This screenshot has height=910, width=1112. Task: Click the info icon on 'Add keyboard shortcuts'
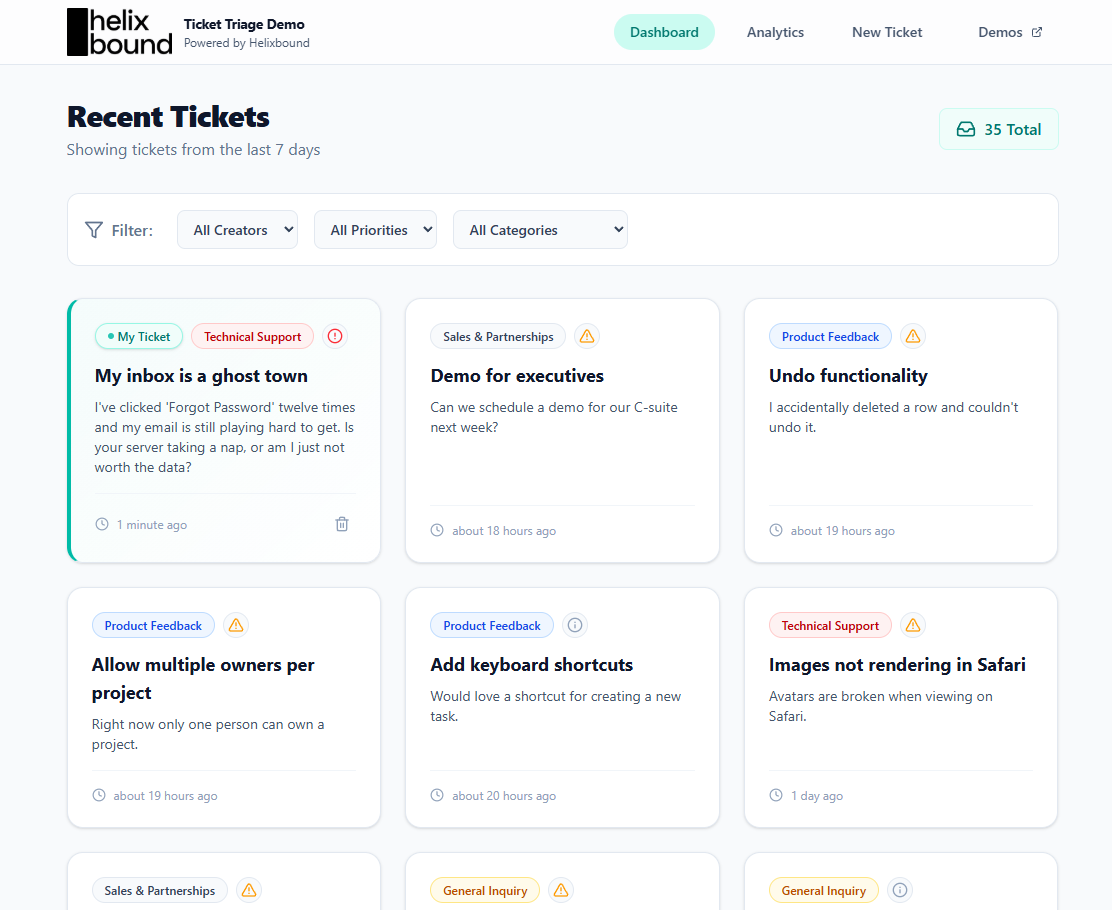575,624
